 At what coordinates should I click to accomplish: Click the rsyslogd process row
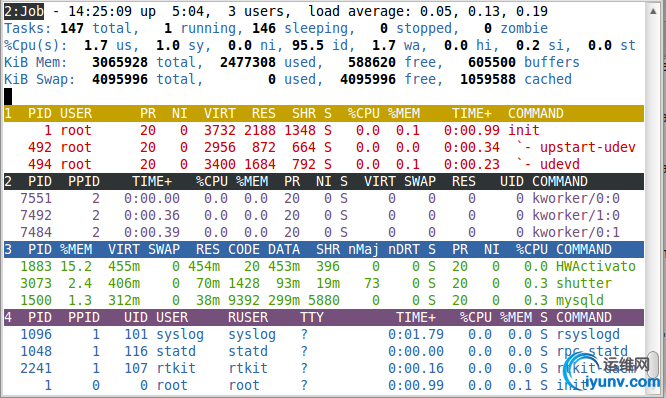pyautogui.click(x=324, y=334)
